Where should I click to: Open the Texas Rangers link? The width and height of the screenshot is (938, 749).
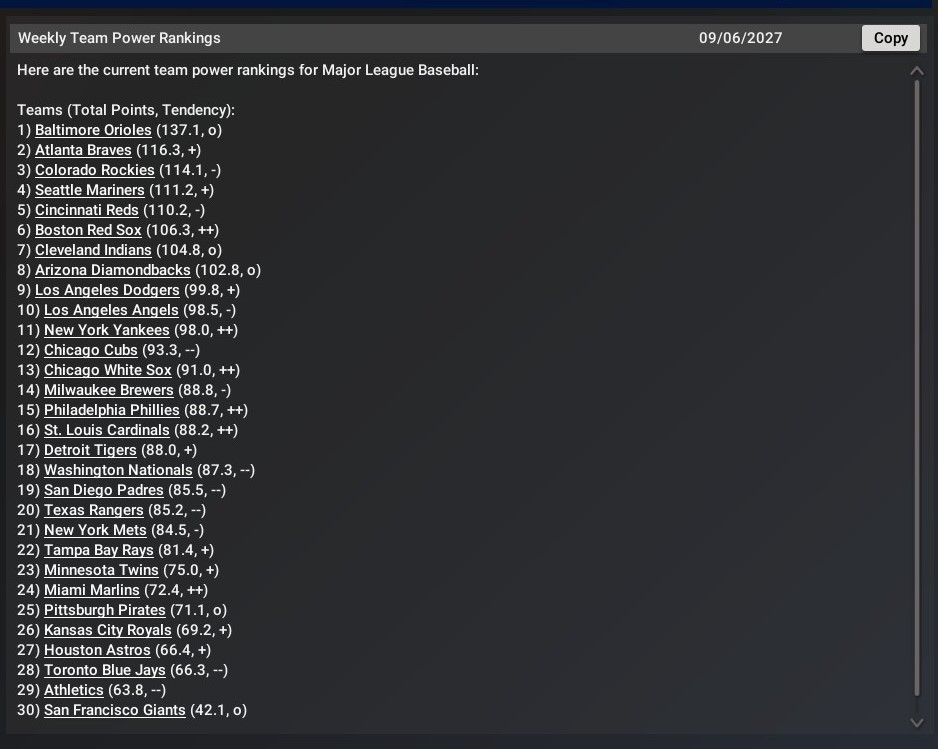click(94, 510)
